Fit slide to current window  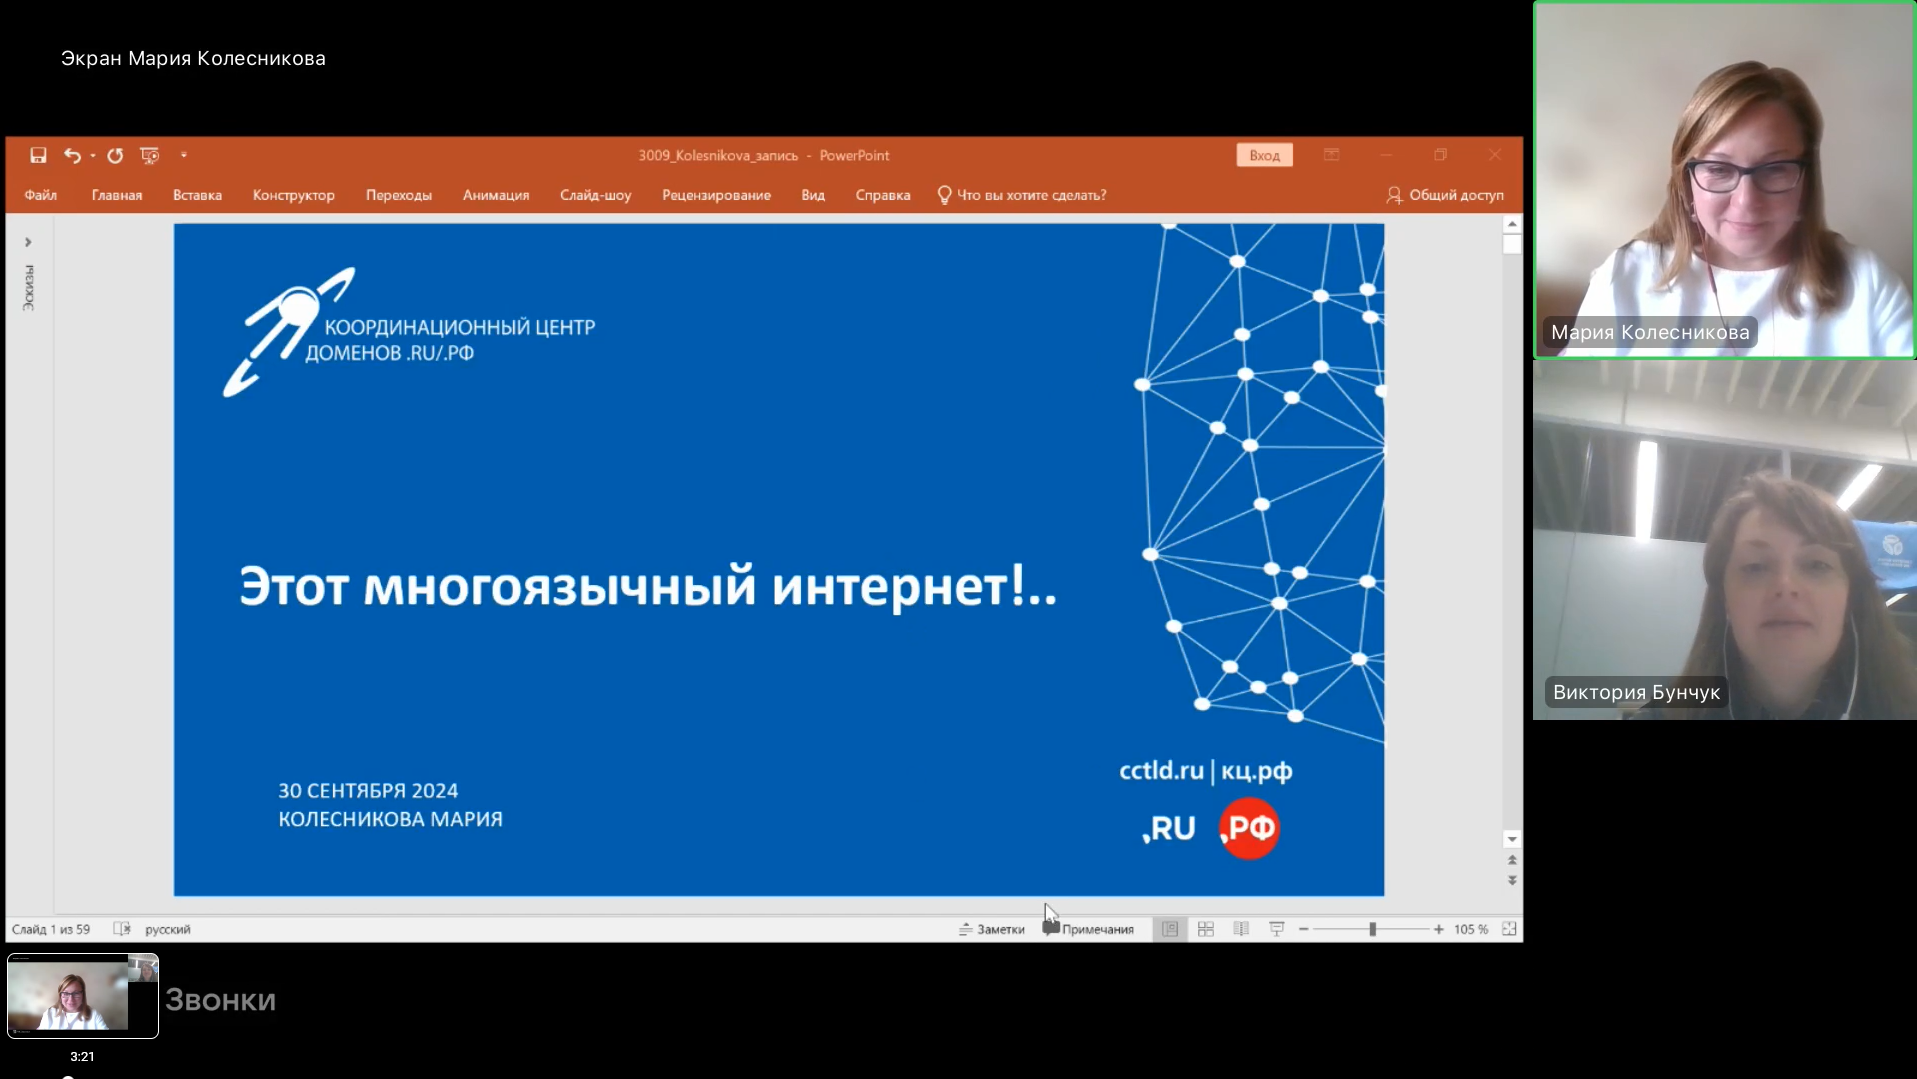coord(1509,929)
